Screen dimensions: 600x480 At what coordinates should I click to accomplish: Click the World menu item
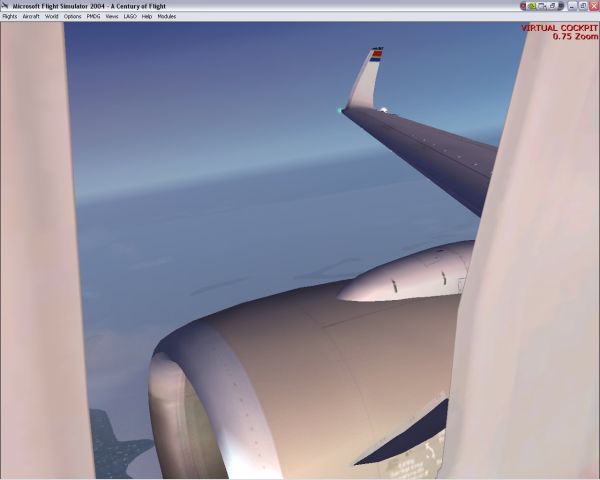(x=51, y=17)
